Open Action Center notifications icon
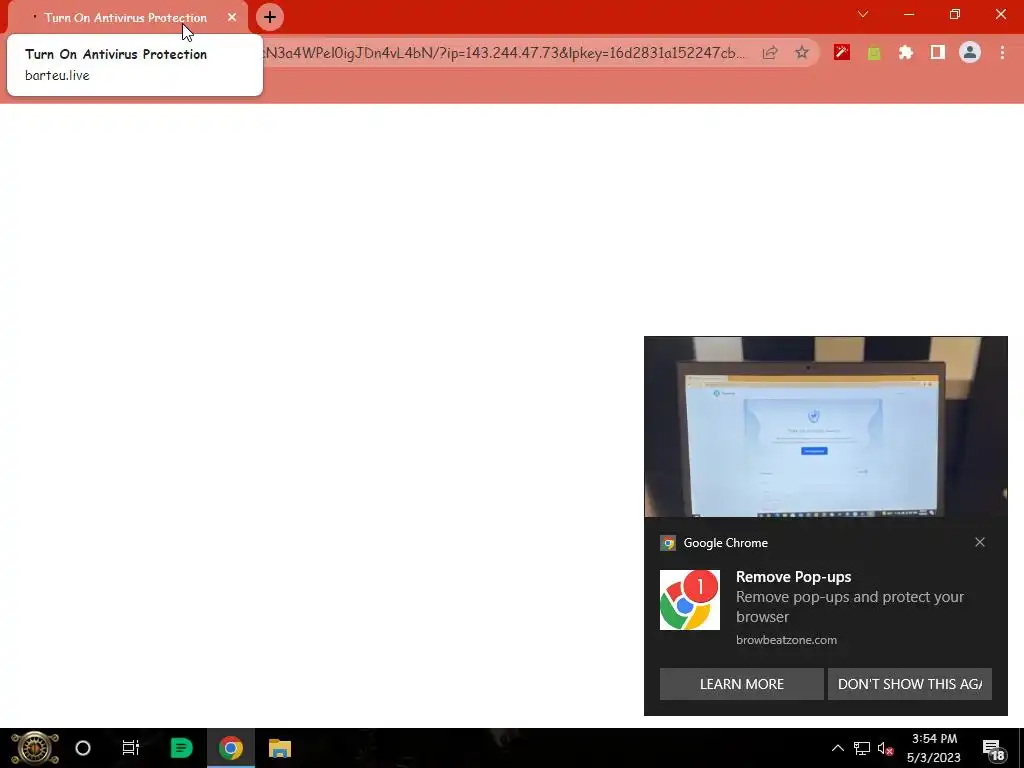The width and height of the screenshot is (1024, 768). point(993,749)
